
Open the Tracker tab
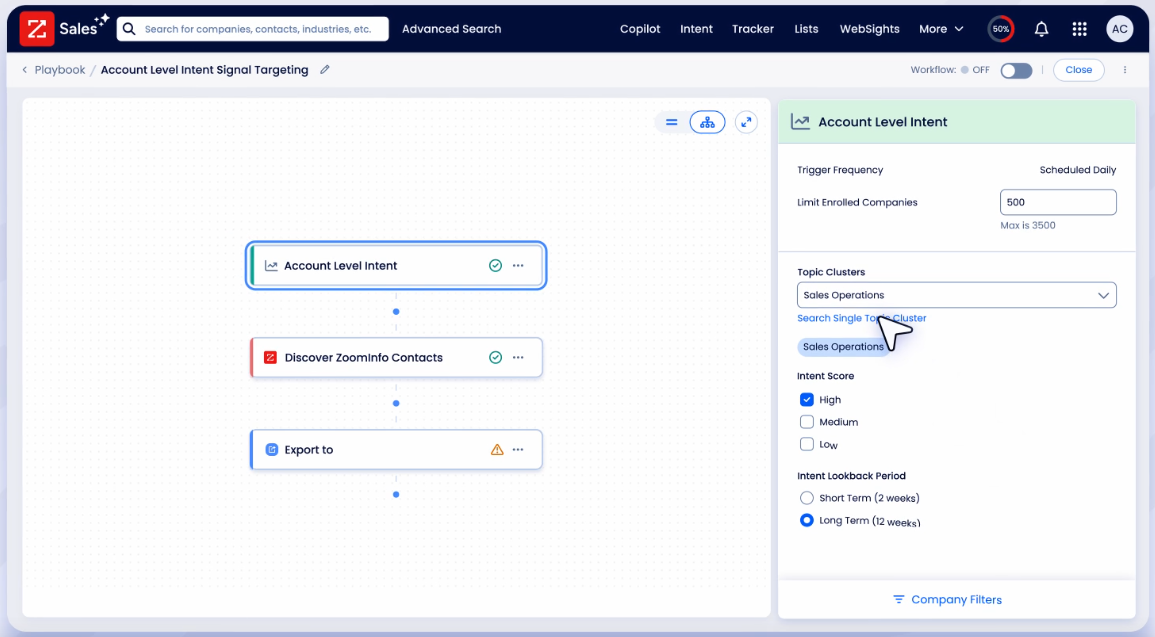point(752,29)
